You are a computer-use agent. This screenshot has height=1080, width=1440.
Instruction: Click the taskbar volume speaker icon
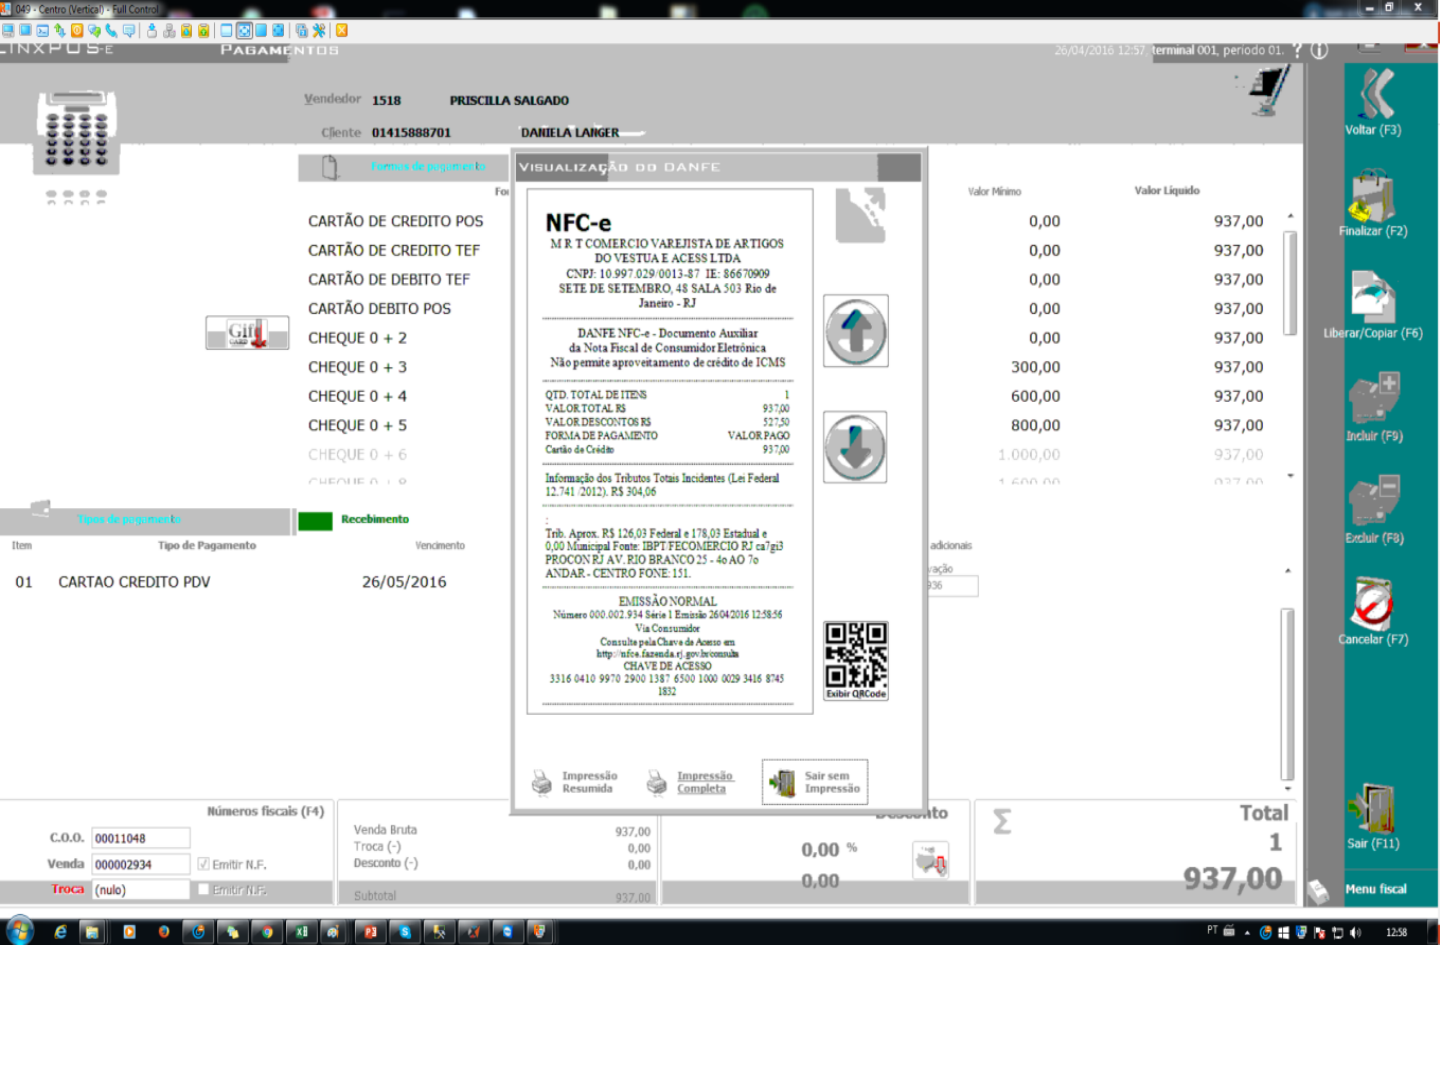tap(1356, 932)
